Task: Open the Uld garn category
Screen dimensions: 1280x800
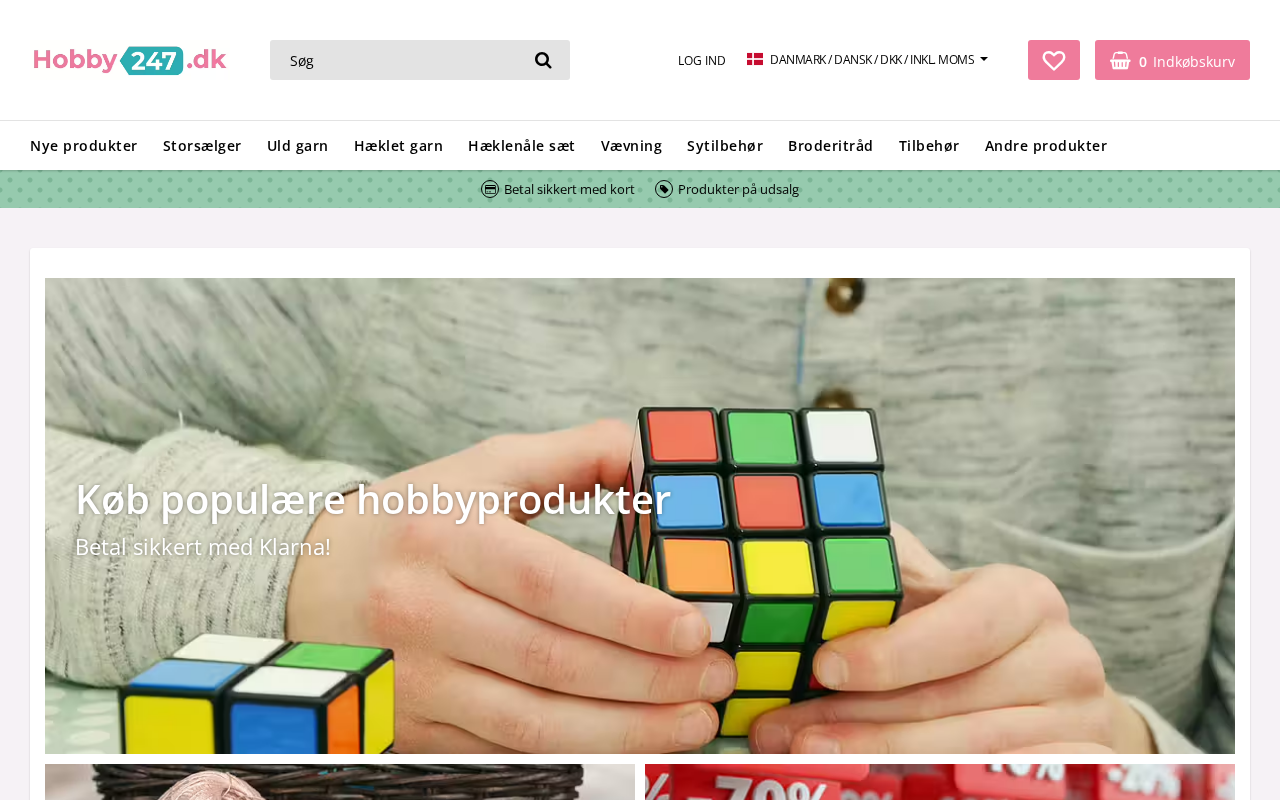Action: (x=298, y=146)
